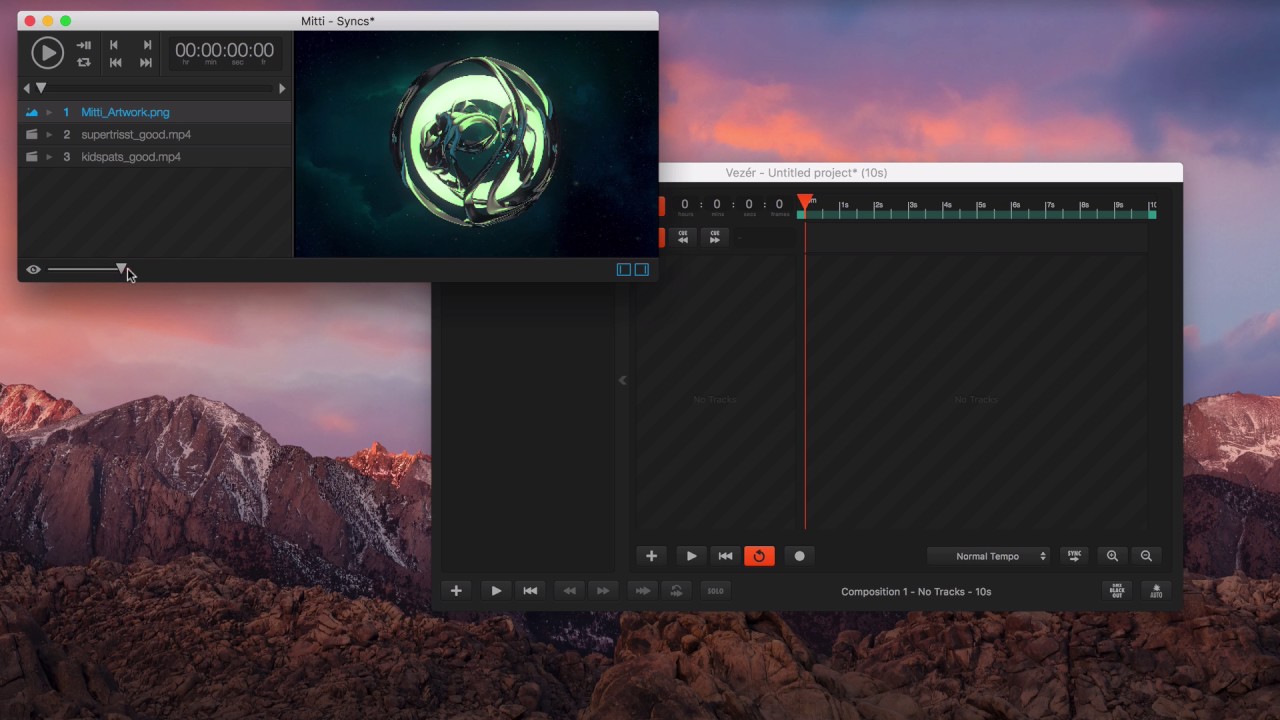Click the Vezér CUE forward button
The width and height of the screenshot is (1280, 720).
click(714, 237)
